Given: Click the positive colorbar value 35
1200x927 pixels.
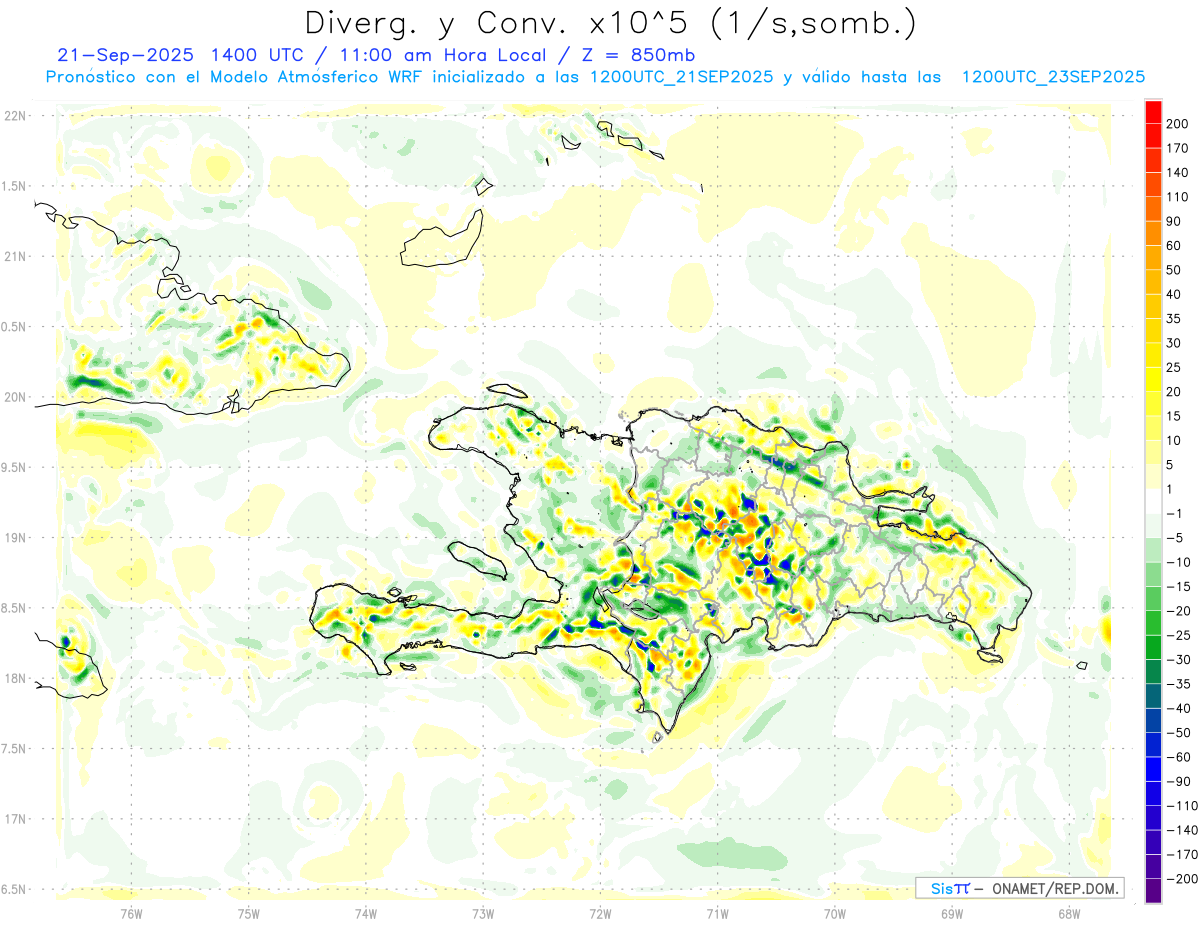Looking at the screenshot, I should pos(1174,319).
